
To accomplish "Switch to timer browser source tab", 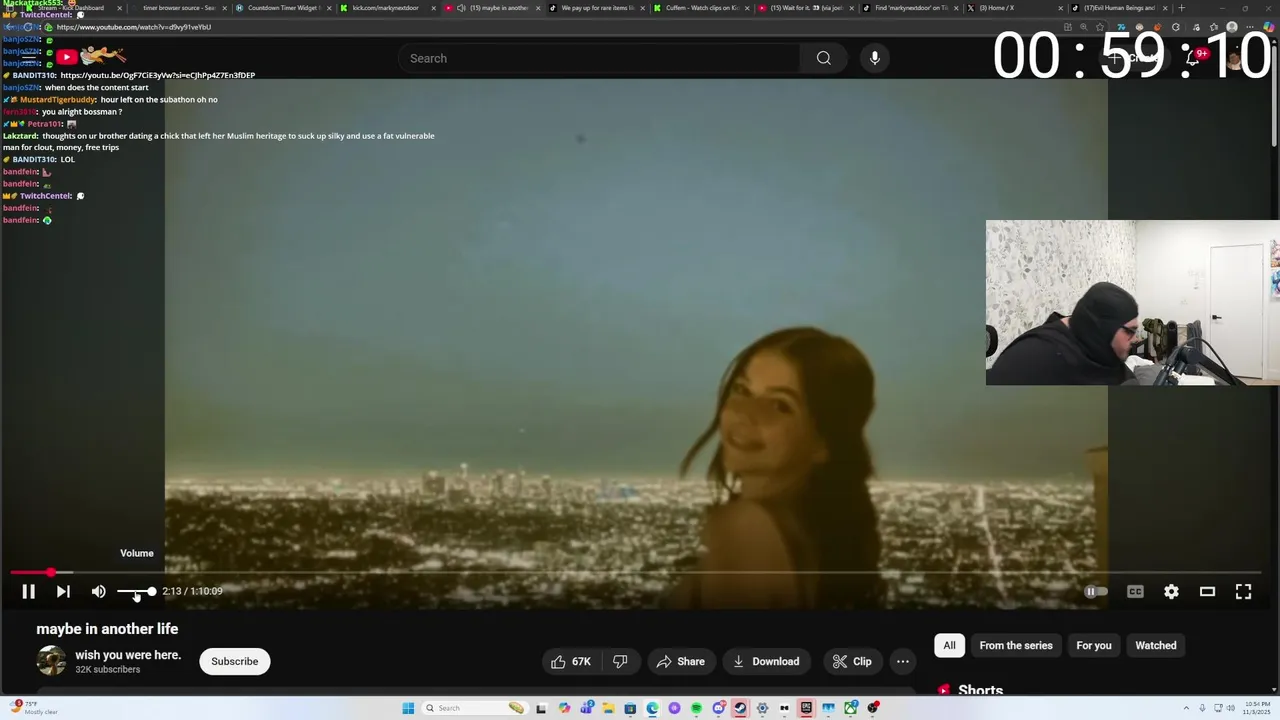I will click(178, 8).
